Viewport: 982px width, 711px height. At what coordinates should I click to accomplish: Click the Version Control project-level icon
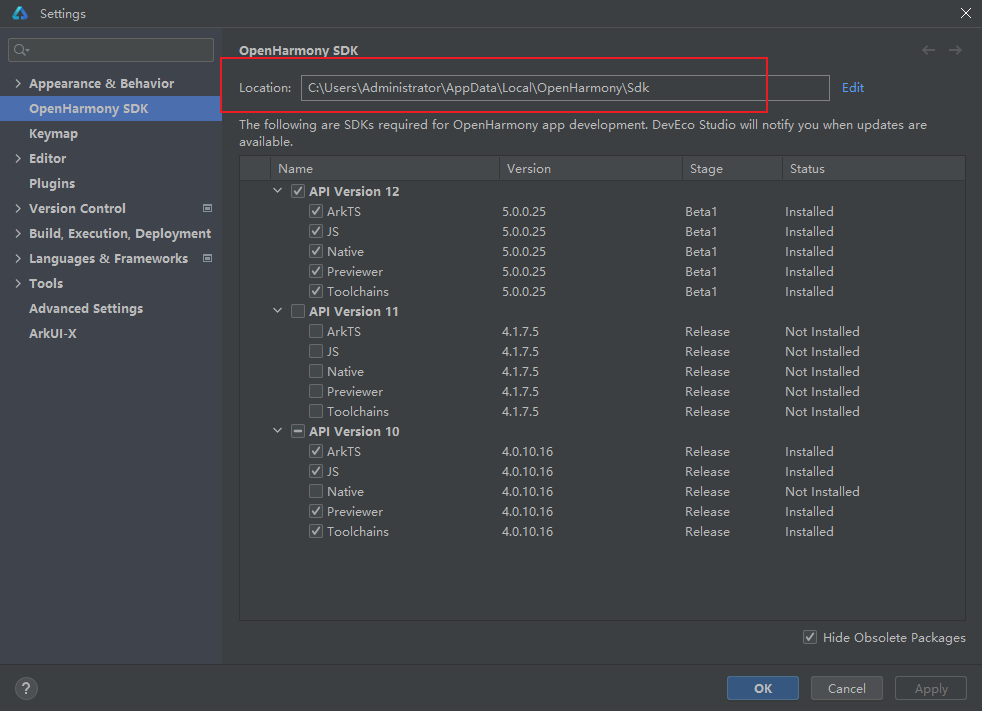click(207, 208)
